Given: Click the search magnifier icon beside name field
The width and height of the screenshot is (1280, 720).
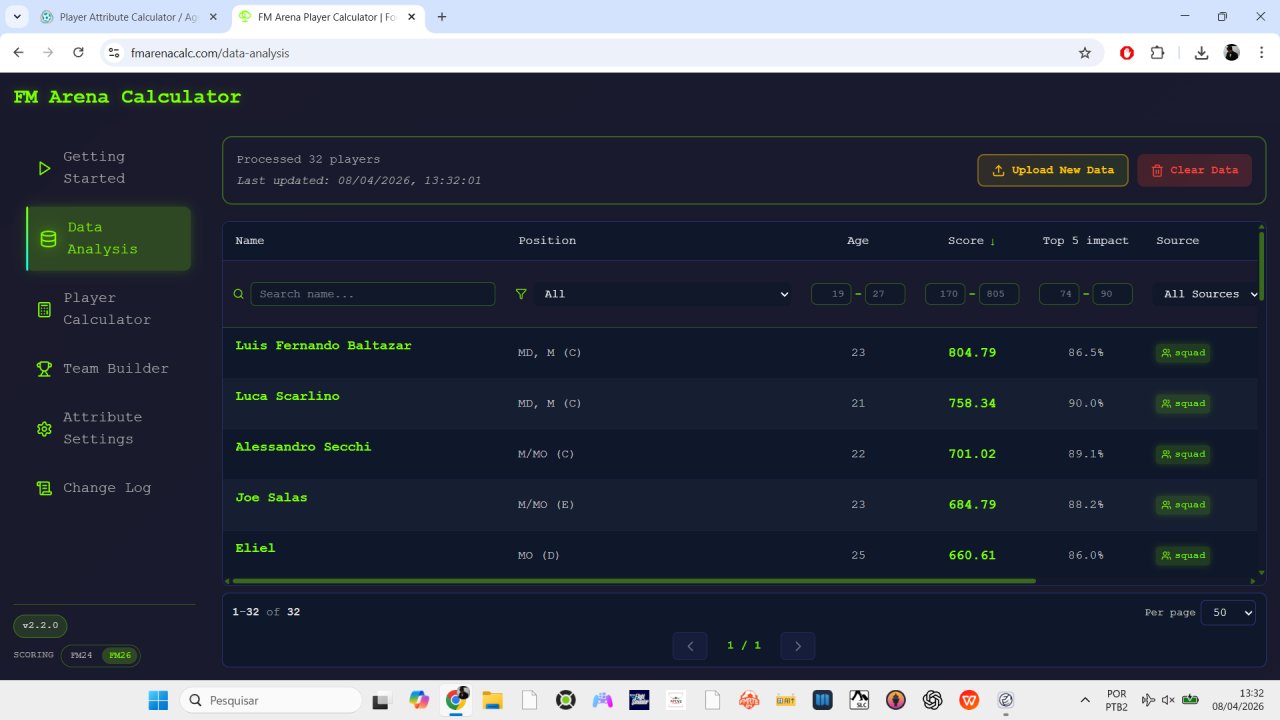Looking at the screenshot, I should (238, 294).
